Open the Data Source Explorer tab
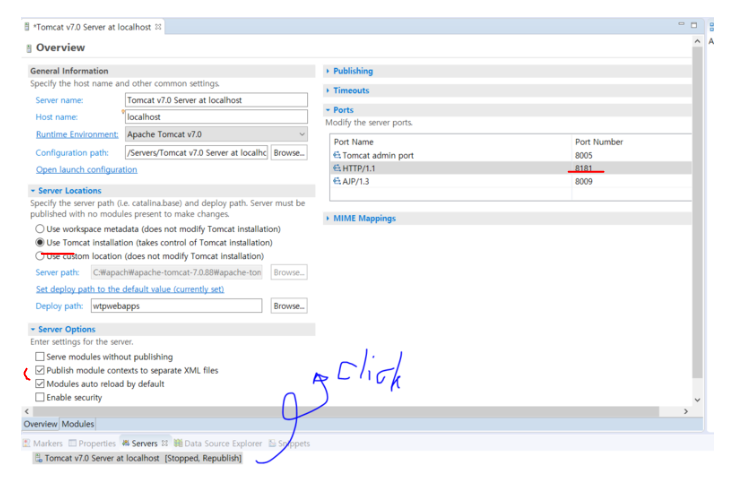738x487 pixels. click(218, 443)
